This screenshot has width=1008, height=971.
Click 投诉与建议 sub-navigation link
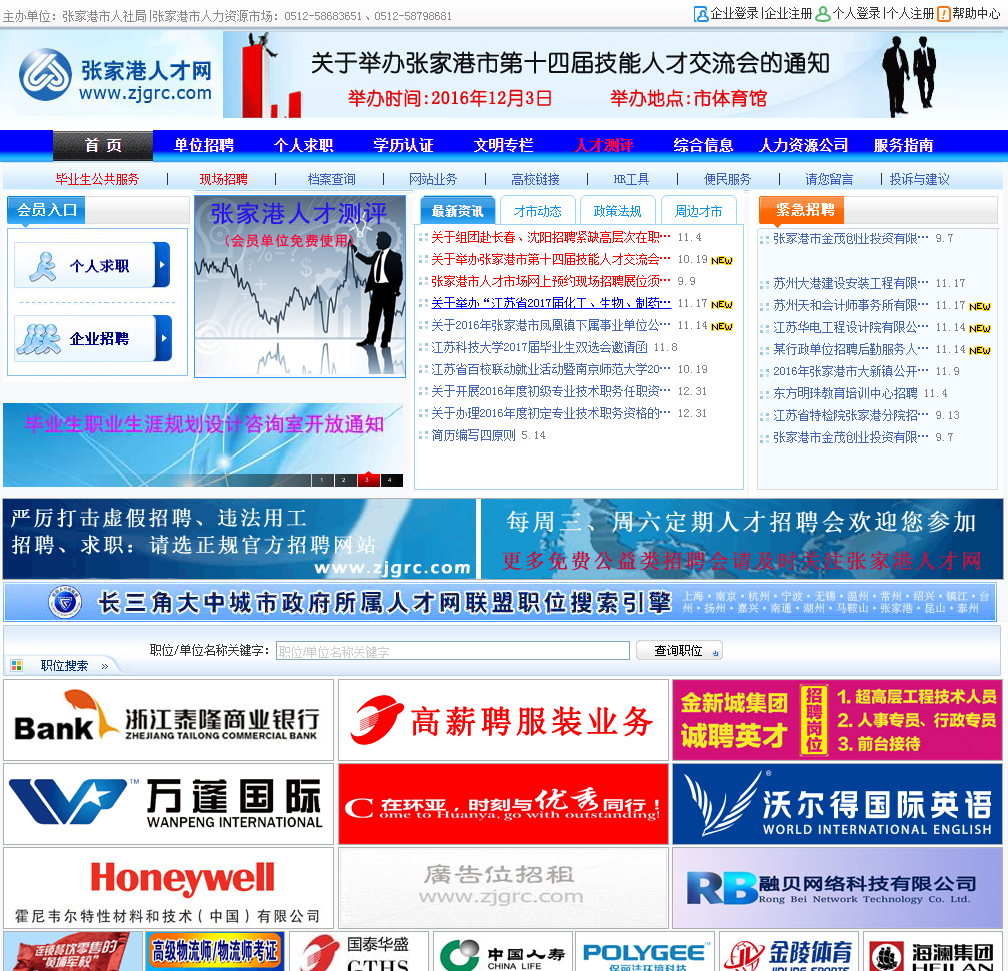[919, 179]
